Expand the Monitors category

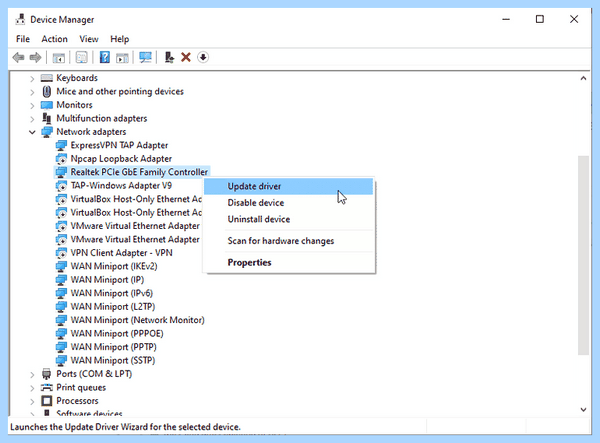pos(32,106)
